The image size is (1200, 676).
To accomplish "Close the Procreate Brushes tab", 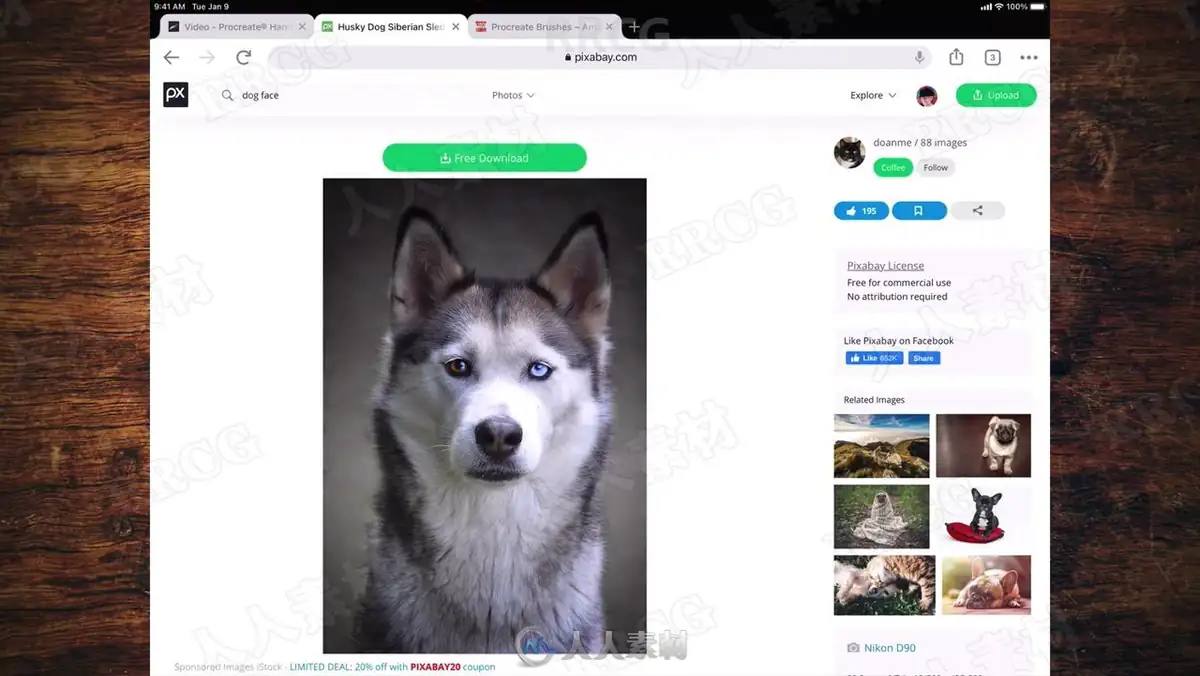I will 610,27.
